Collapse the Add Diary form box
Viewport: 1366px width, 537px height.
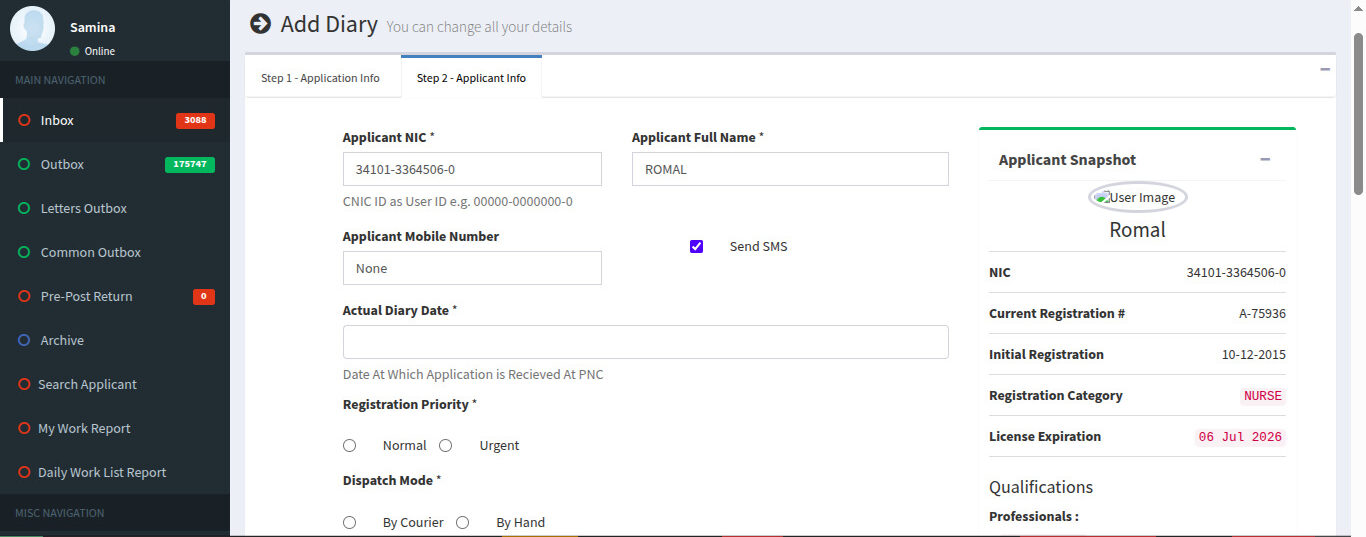click(x=1325, y=69)
